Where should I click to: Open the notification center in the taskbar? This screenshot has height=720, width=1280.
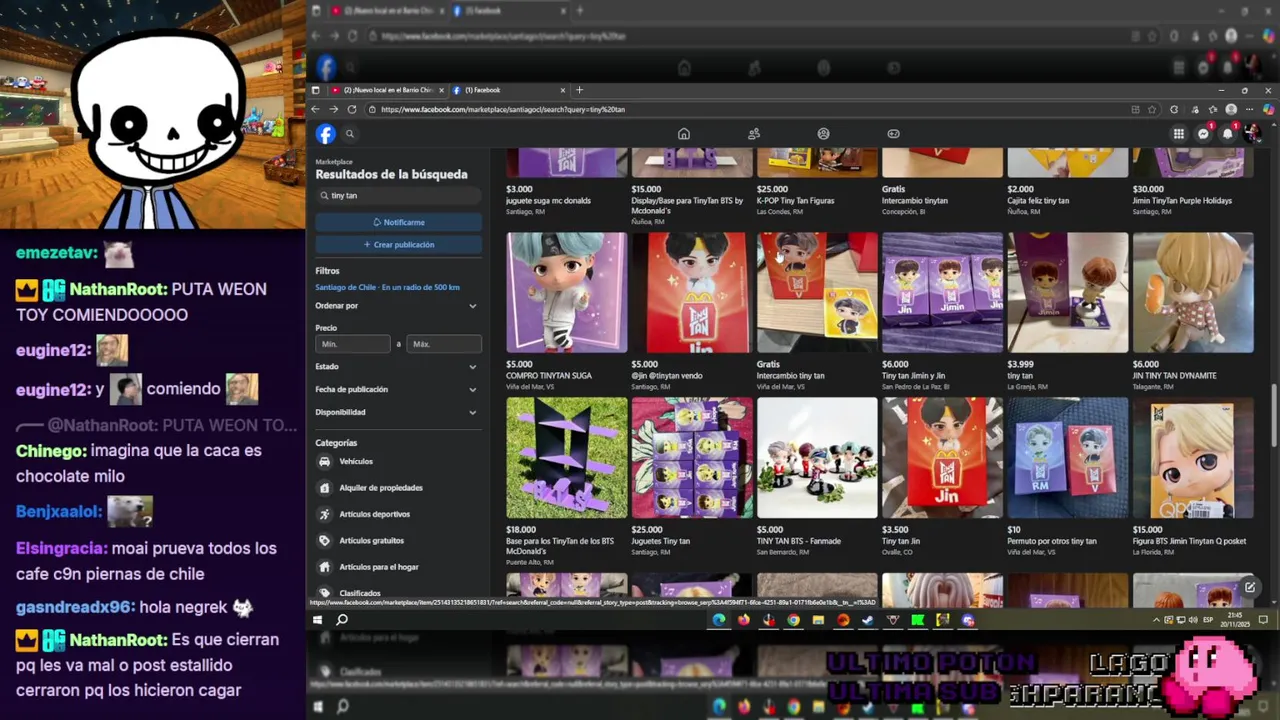1263,620
